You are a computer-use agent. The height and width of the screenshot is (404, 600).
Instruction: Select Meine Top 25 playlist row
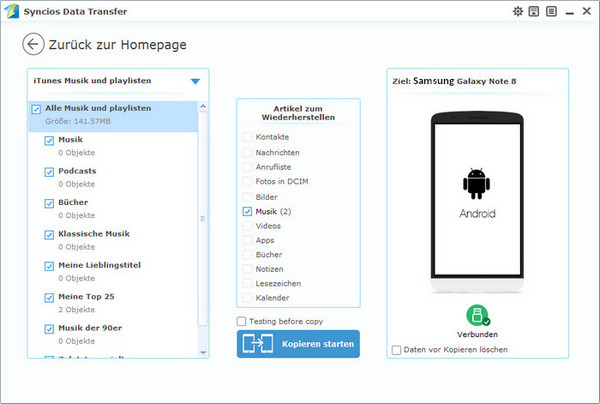[113, 303]
